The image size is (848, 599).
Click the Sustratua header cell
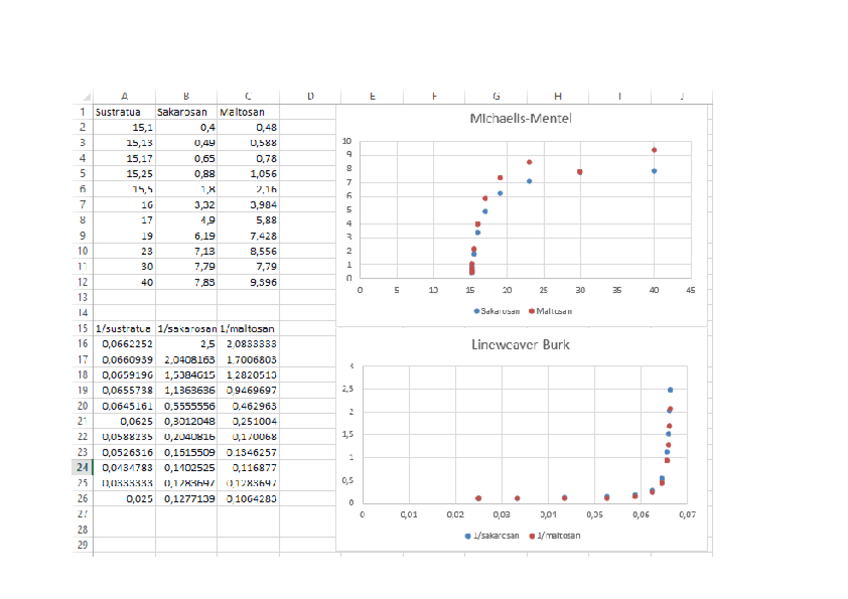click(x=123, y=112)
